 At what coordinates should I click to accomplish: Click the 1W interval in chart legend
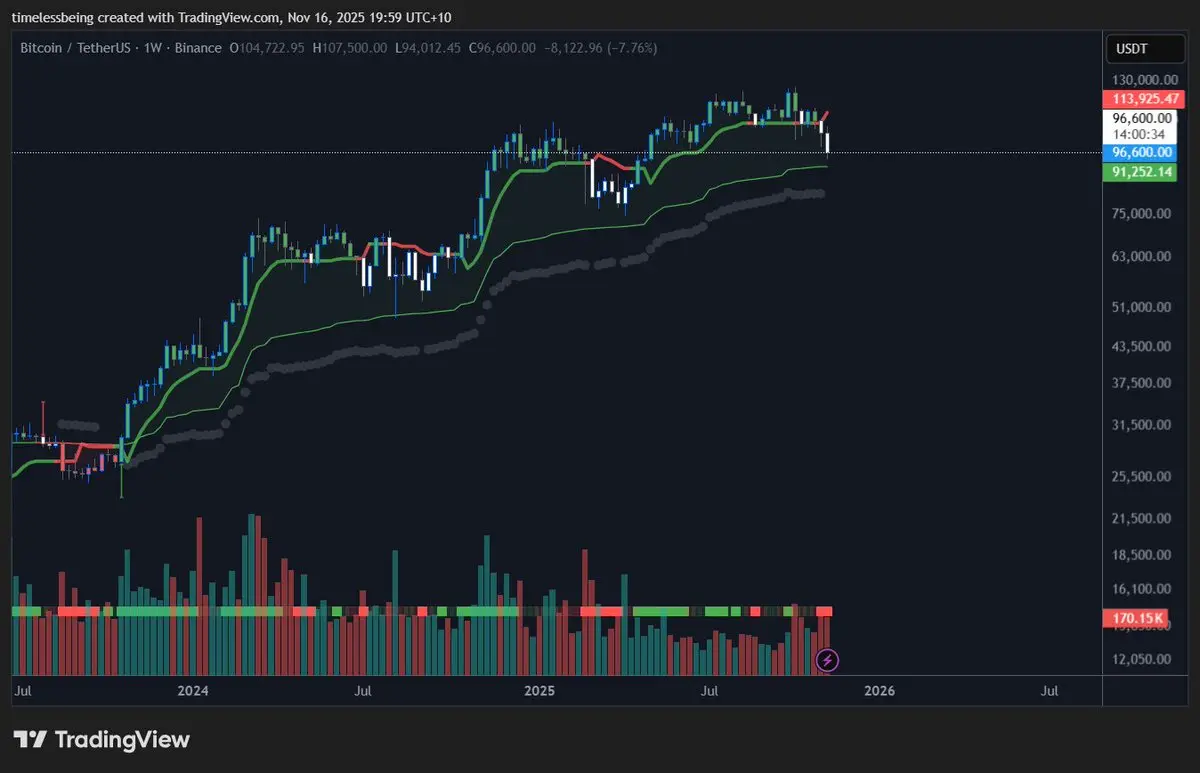pyautogui.click(x=155, y=48)
